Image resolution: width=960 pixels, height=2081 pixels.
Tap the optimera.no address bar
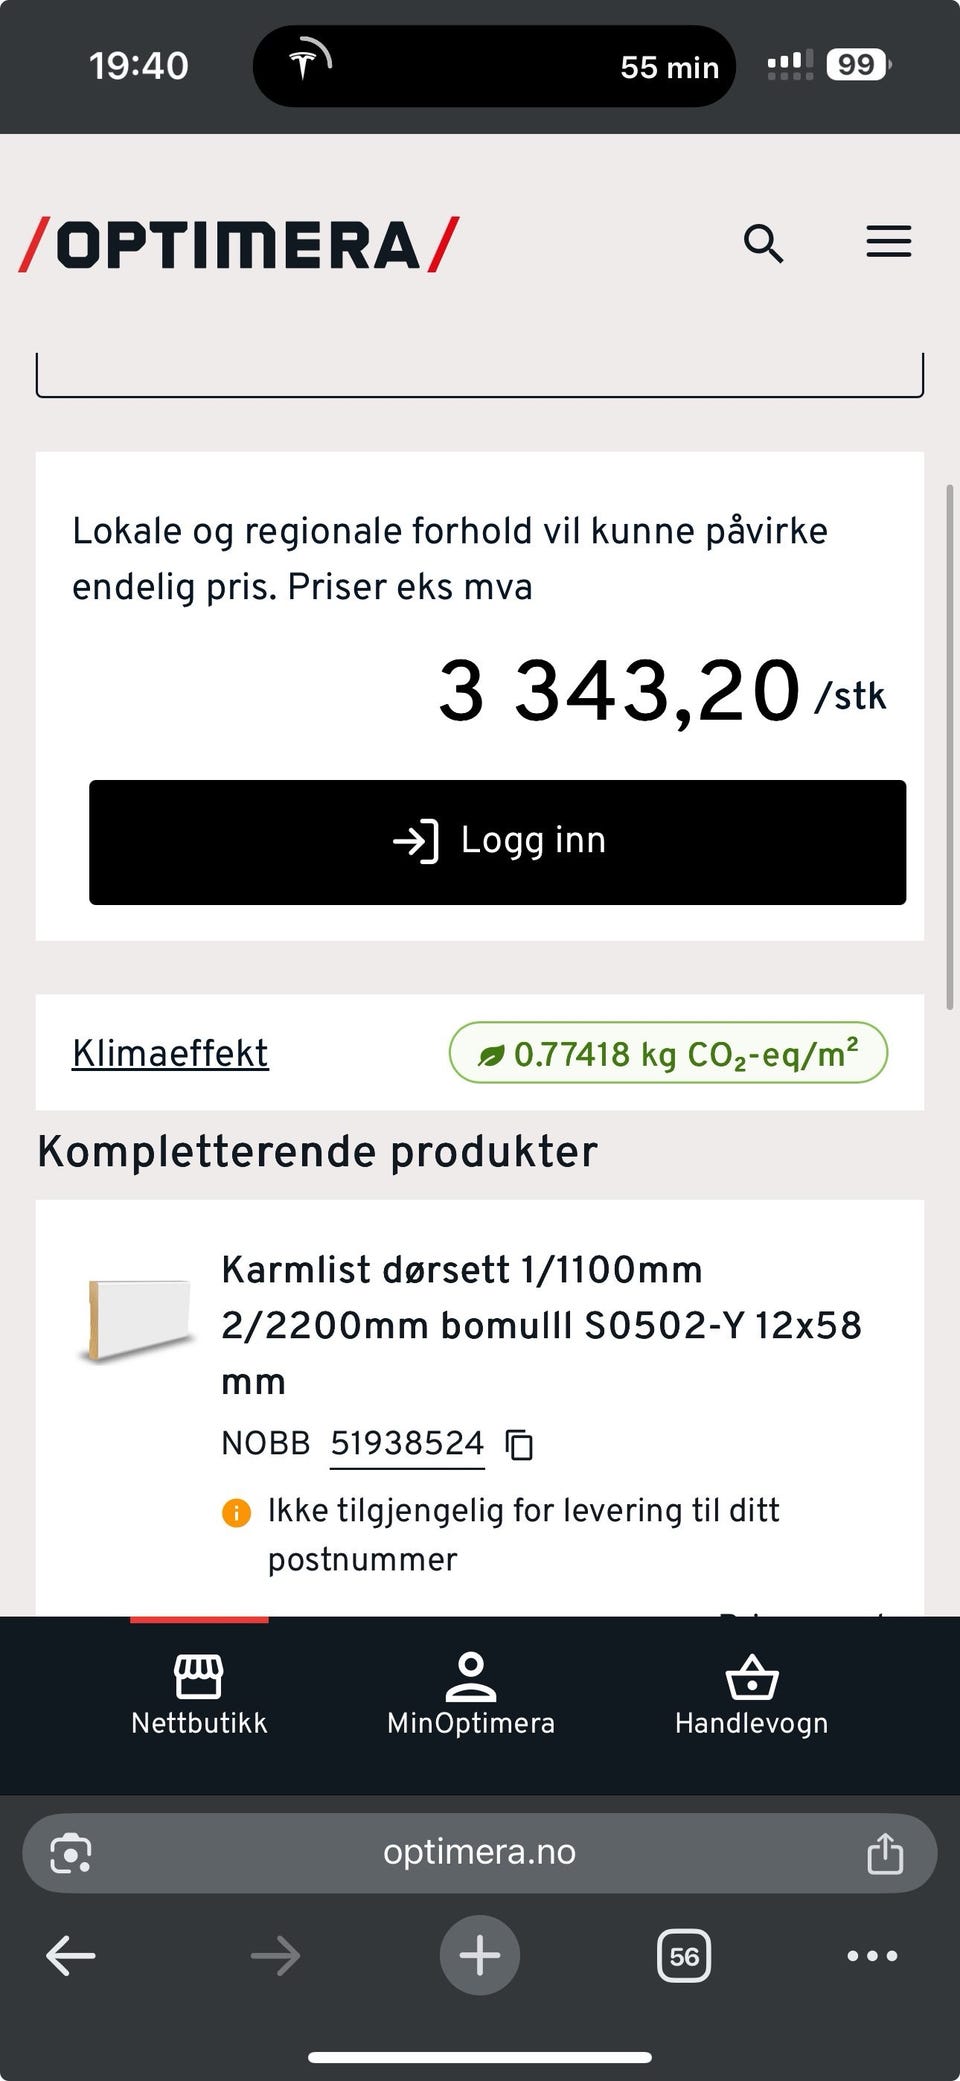click(479, 1853)
